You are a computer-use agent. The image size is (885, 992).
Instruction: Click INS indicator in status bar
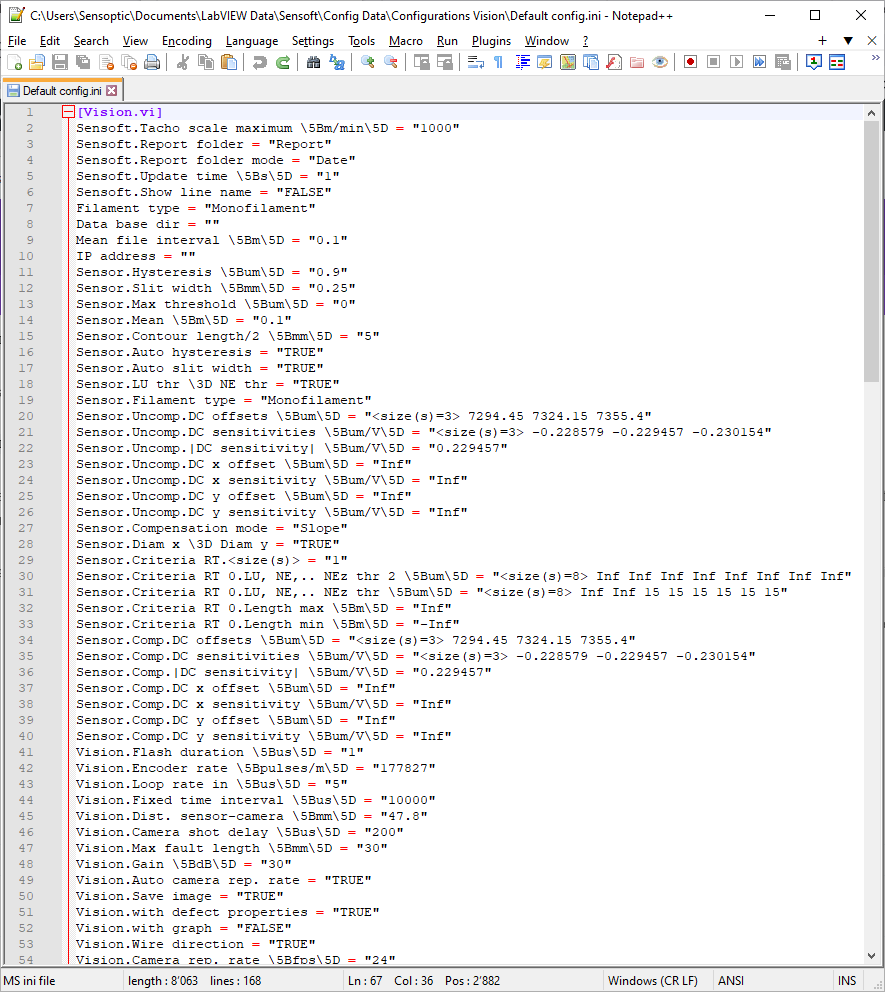(x=846, y=981)
